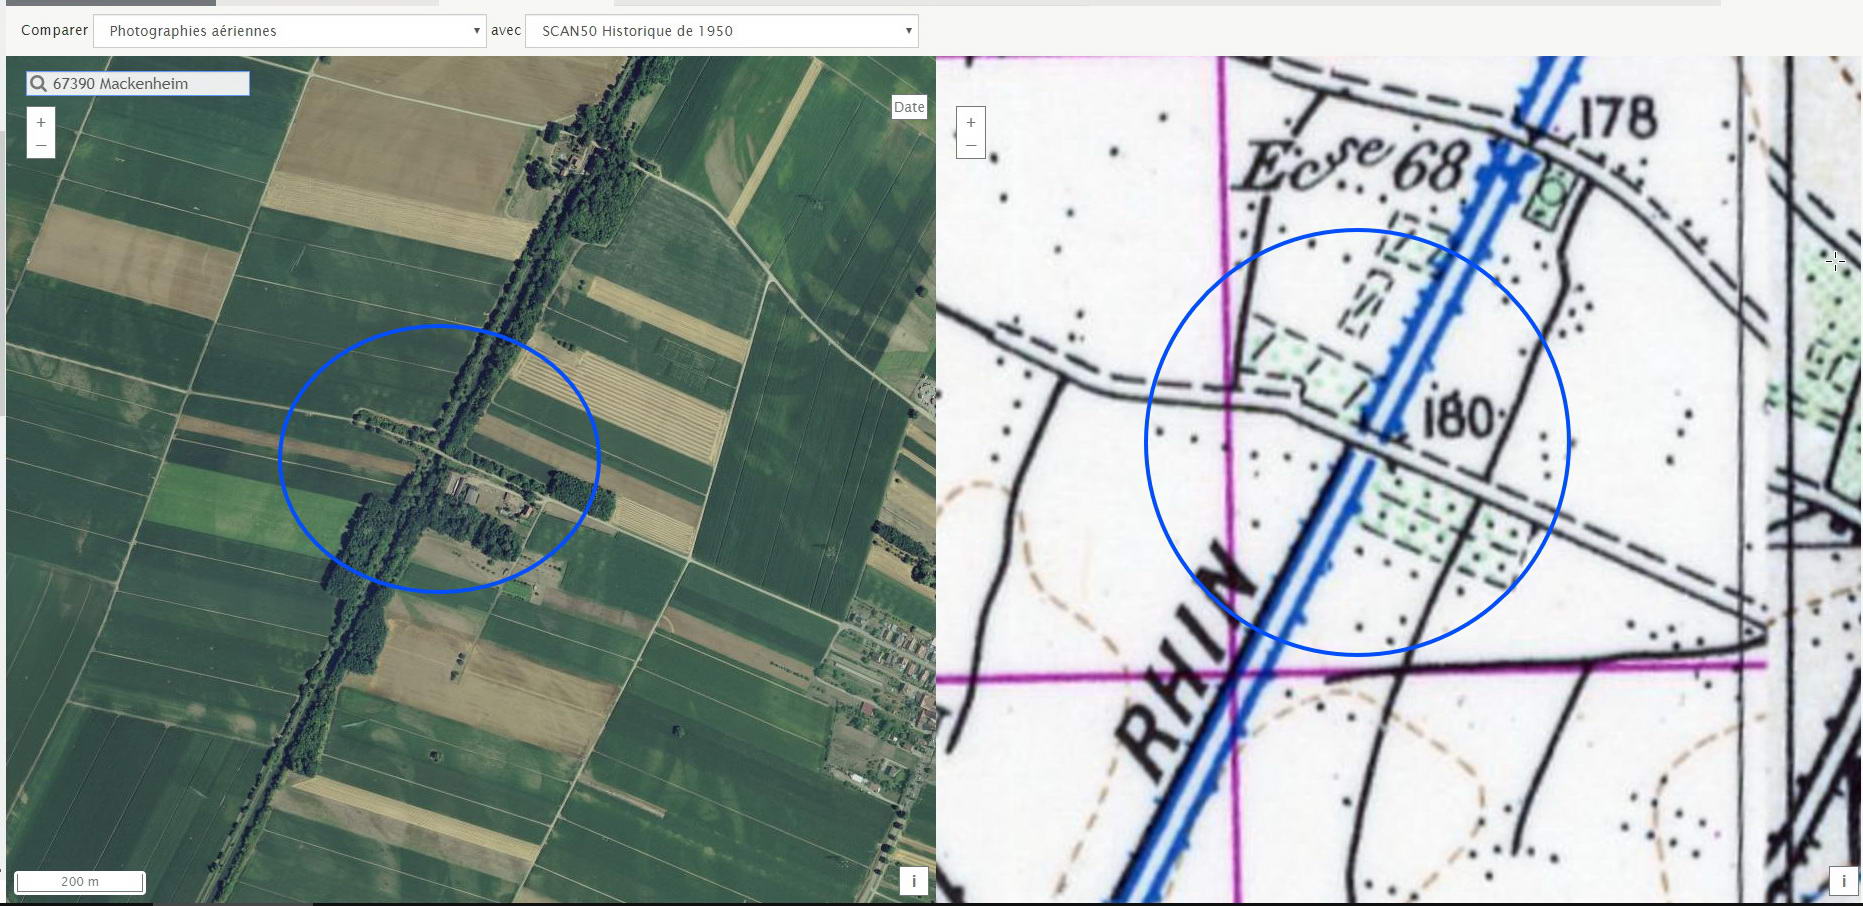Viewport: 1863px width, 906px height.
Task: Click the green circle symbol beside 178
Action: tap(1550, 194)
